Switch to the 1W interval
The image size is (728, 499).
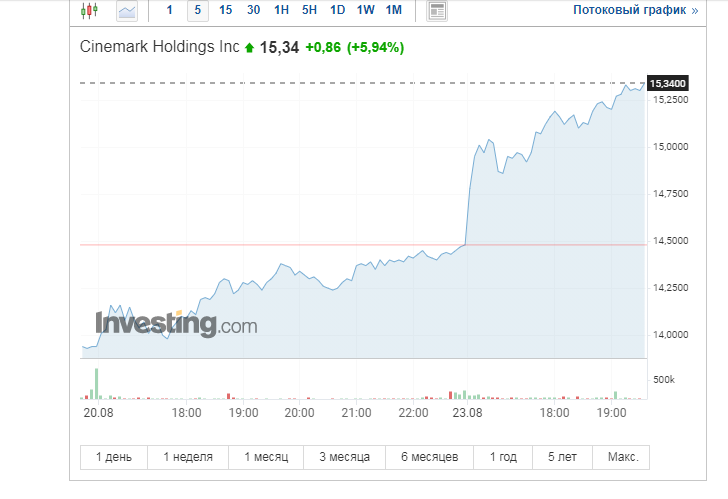[x=365, y=10]
